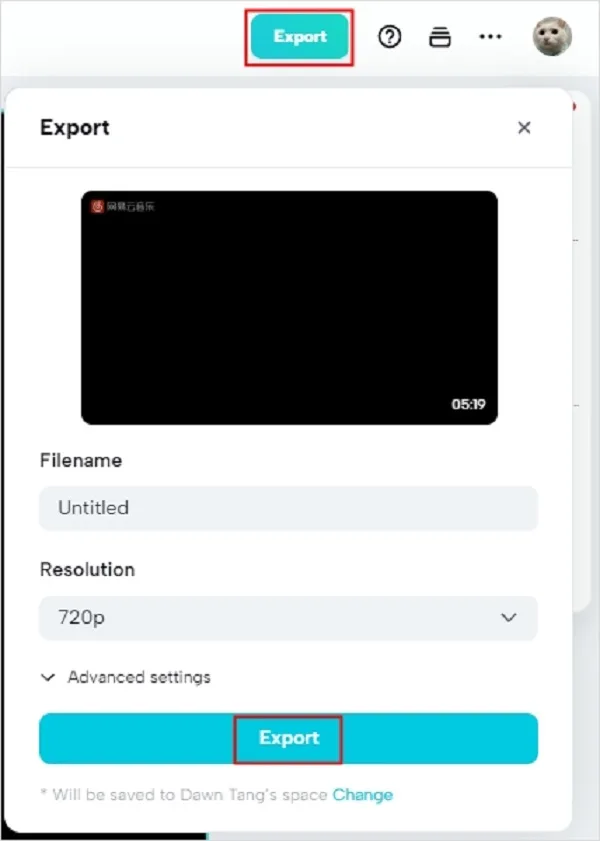Click the saved to Dawn Tang's space note
Image resolution: width=600 pixels, height=841 pixels.
[x=184, y=795]
